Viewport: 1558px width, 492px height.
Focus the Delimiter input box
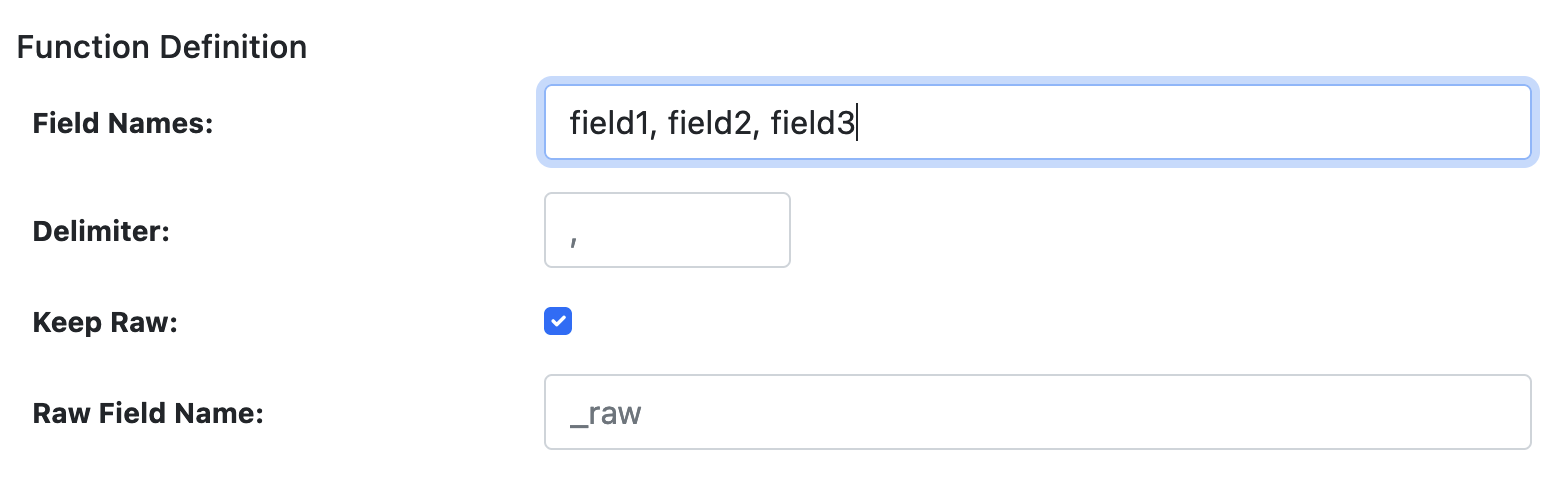667,230
